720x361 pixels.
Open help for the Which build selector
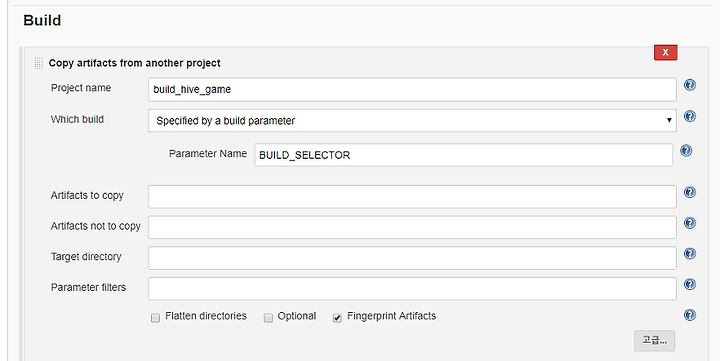click(690, 116)
